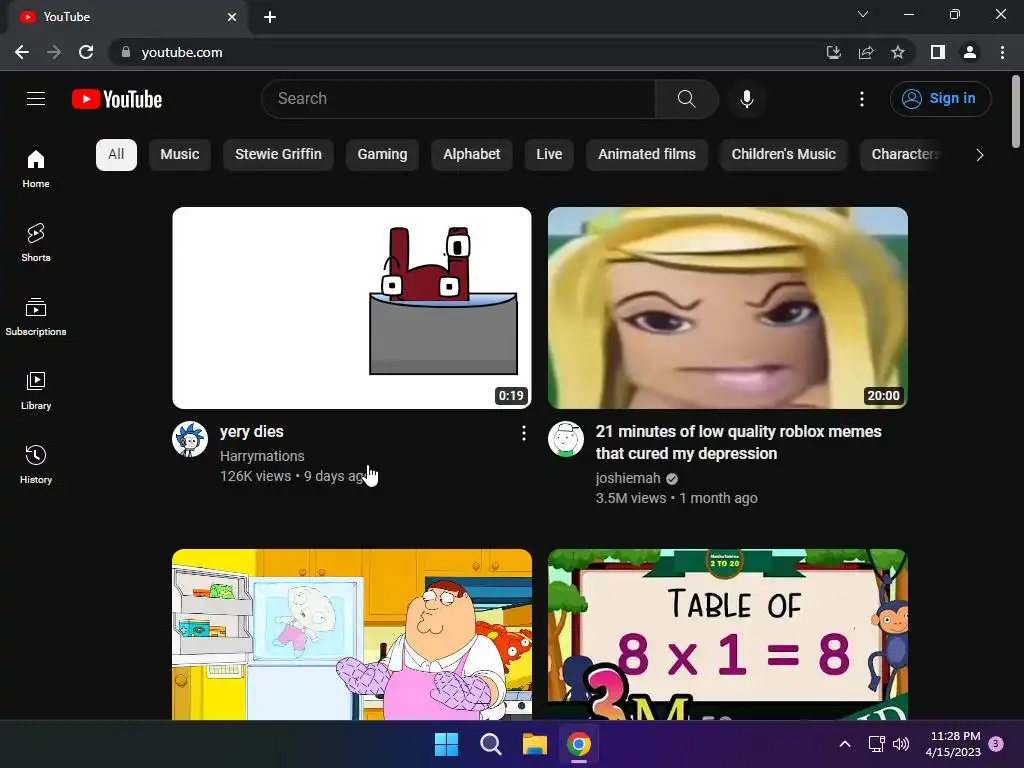Screen dimensions: 1024x768
Task: Open Harrymations channel name link
Action: tap(262, 456)
